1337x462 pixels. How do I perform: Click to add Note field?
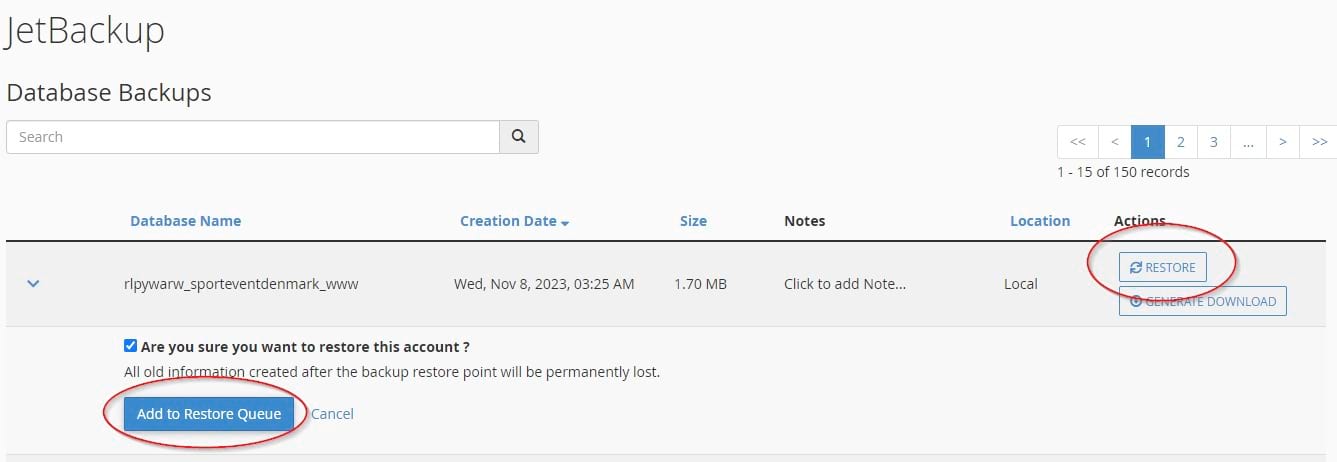pos(845,284)
